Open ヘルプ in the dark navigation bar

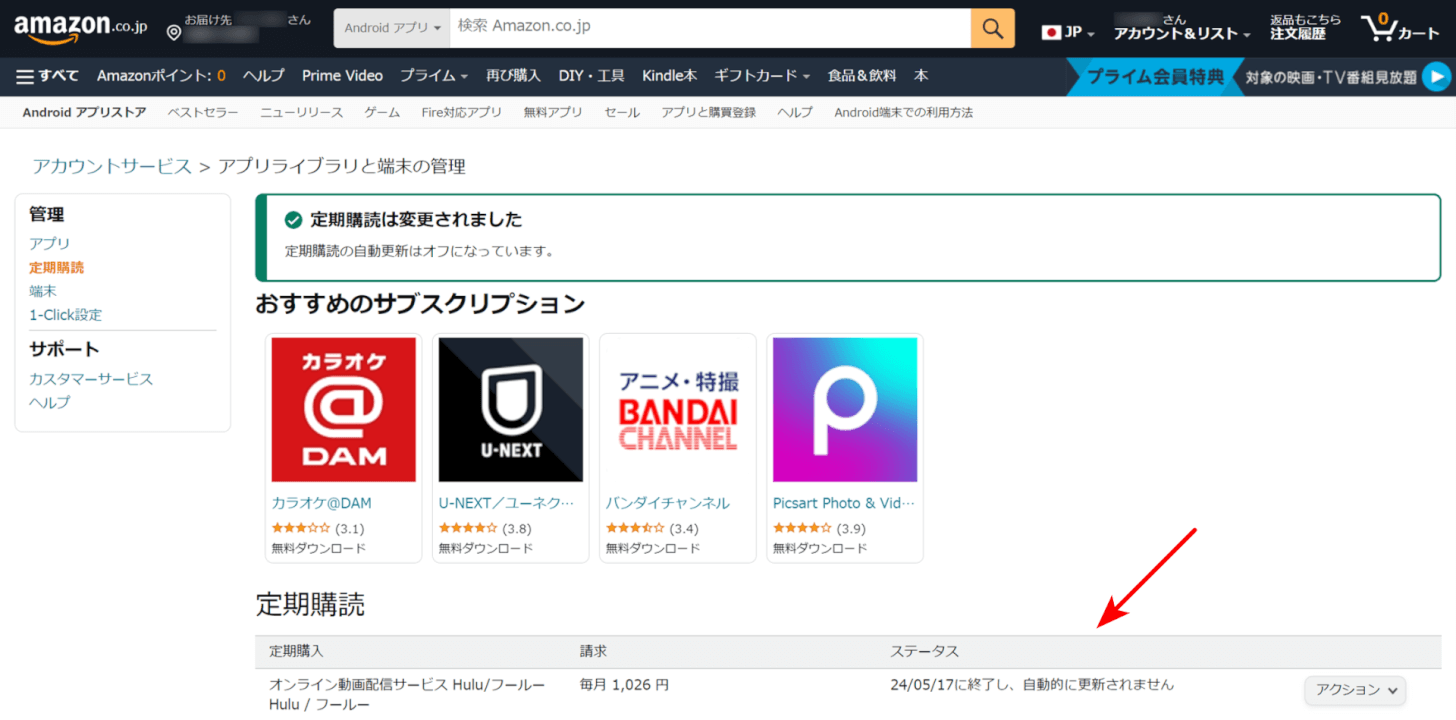[x=264, y=76]
